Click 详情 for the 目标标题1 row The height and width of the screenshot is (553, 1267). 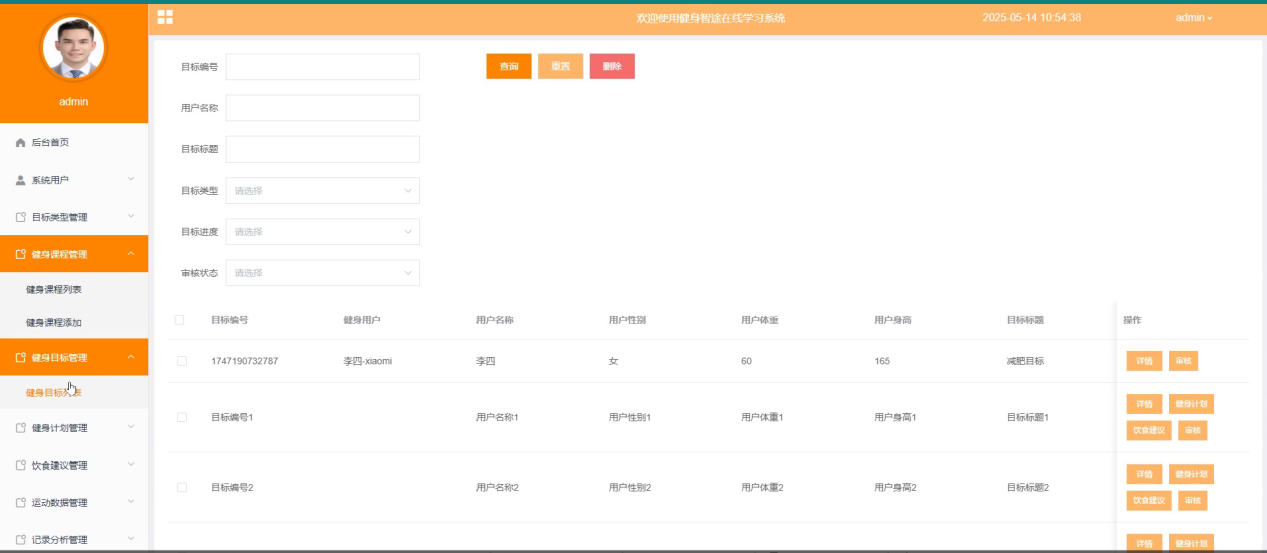pos(1144,404)
